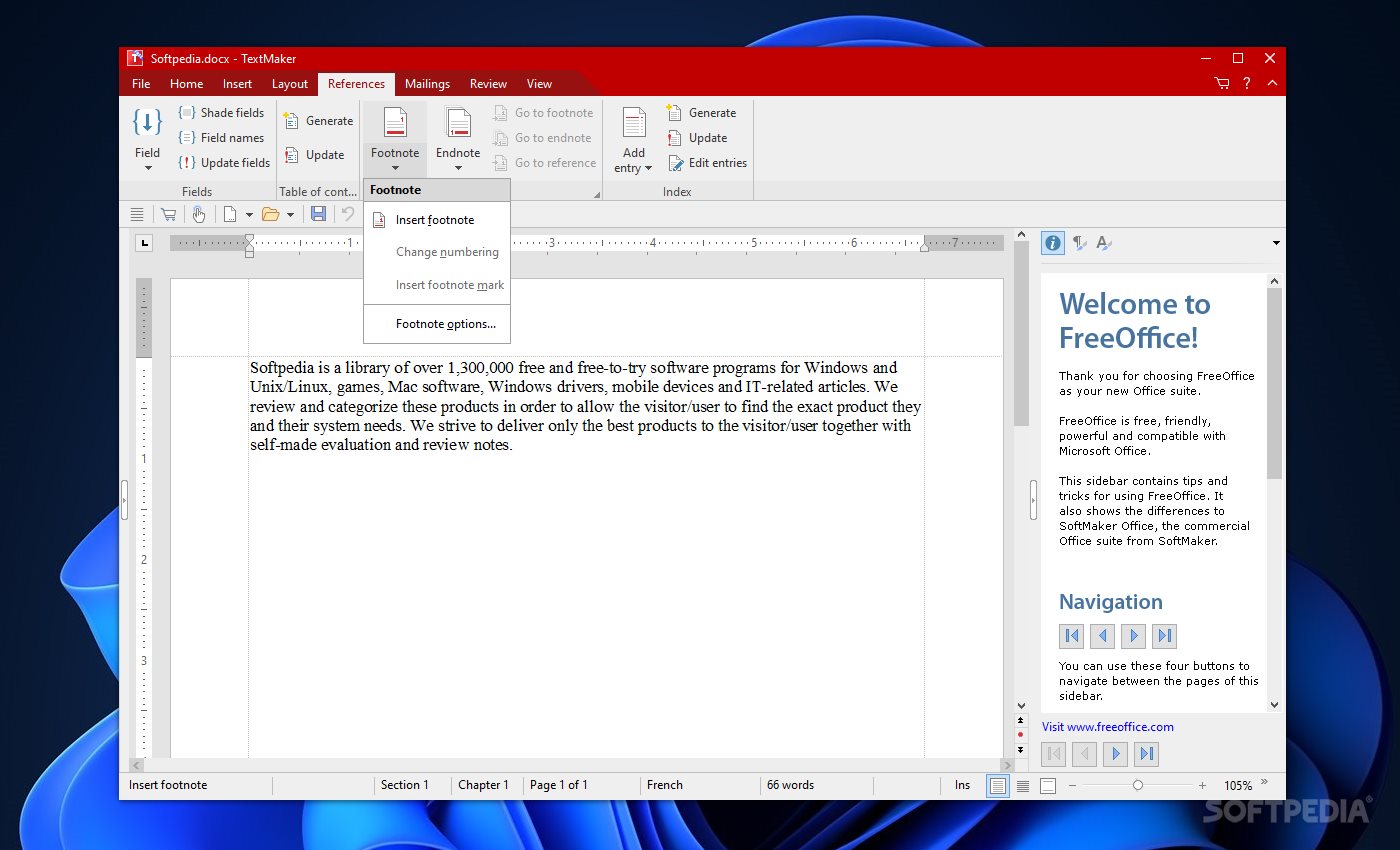Image resolution: width=1400 pixels, height=850 pixels.
Task: Switch to the View ribbon tab
Action: pyautogui.click(x=539, y=84)
